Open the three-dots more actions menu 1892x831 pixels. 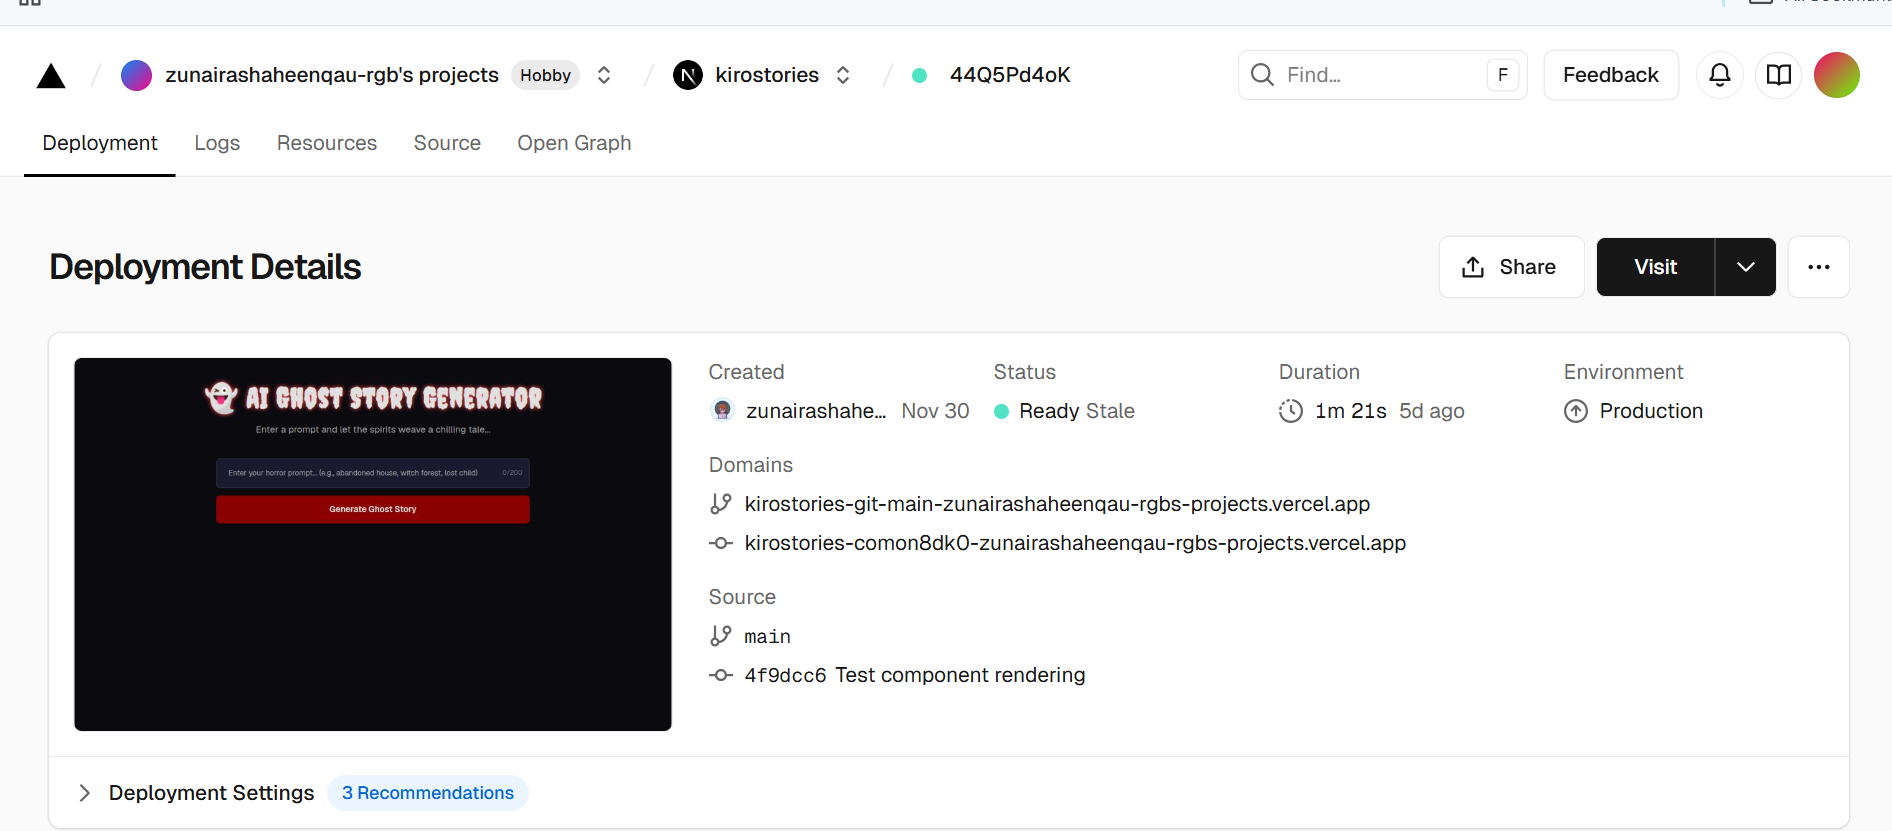tap(1819, 267)
